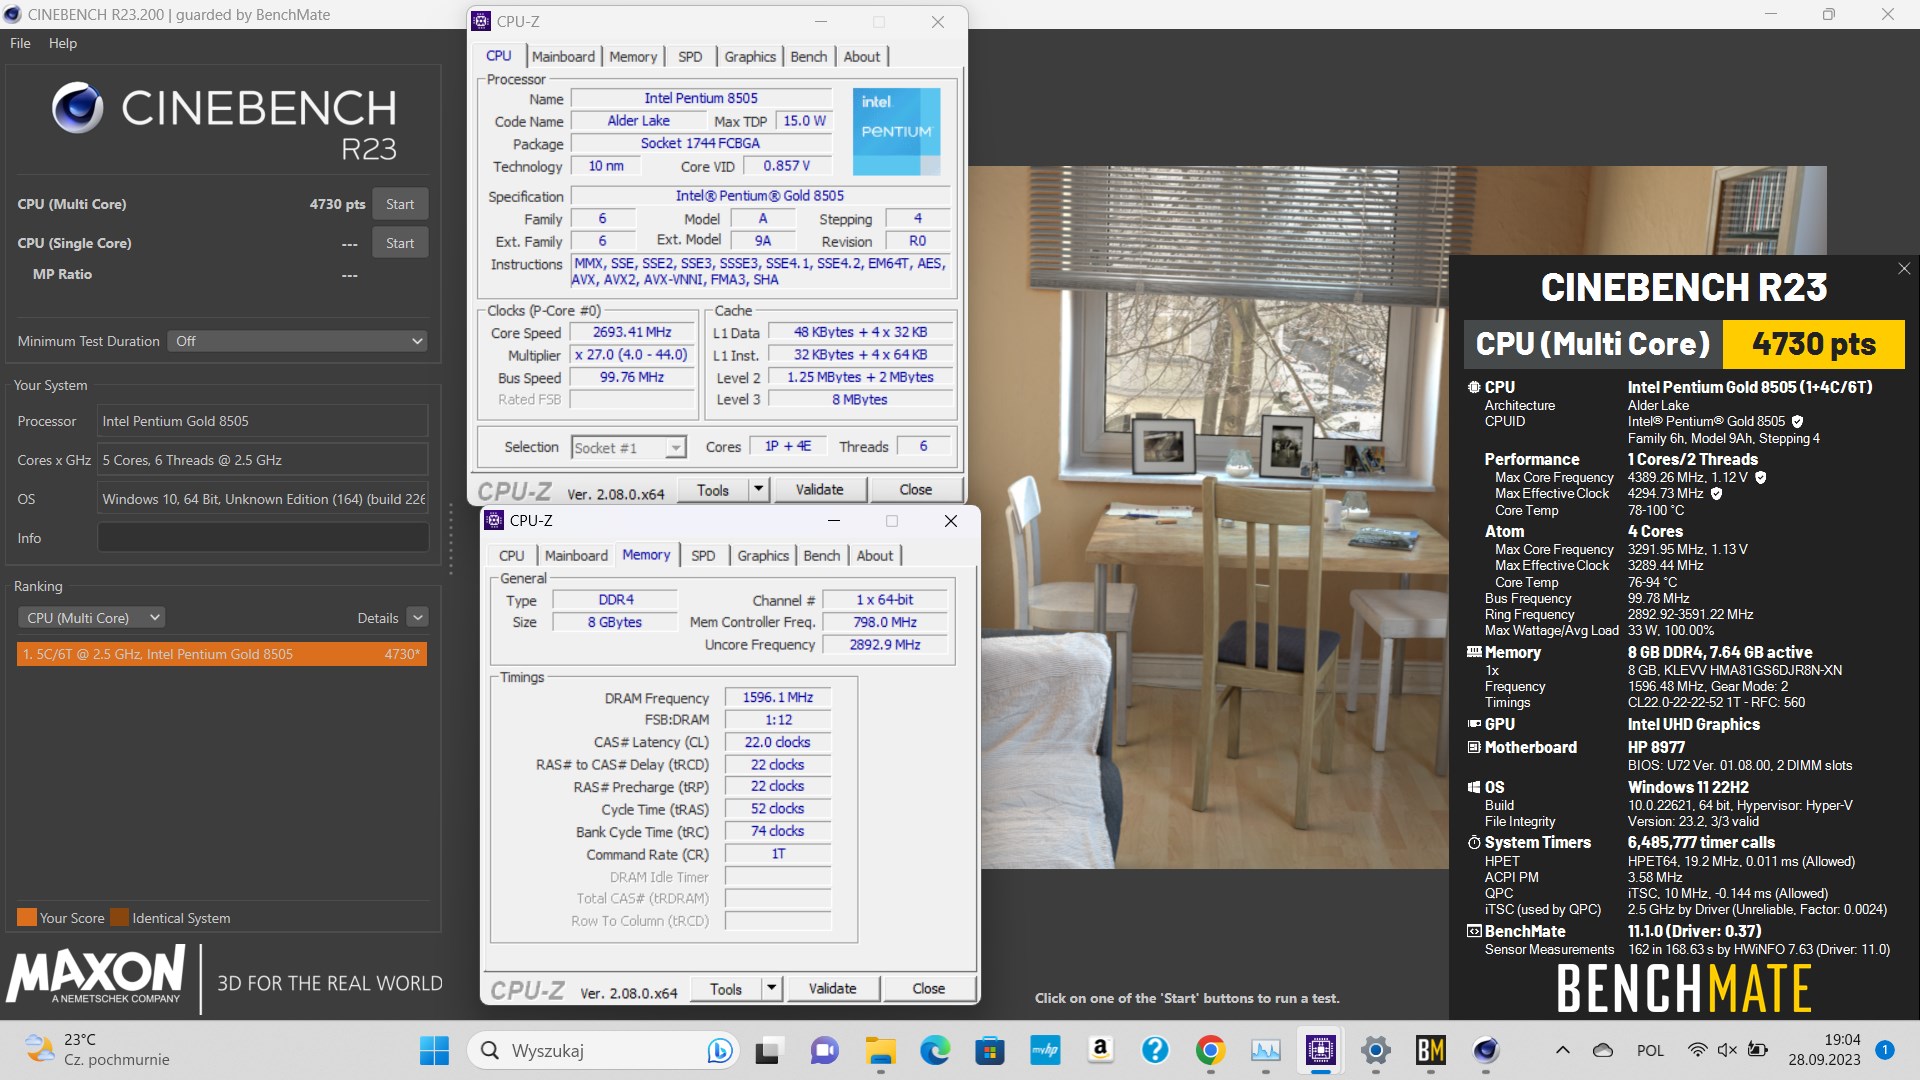This screenshot has width=1920, height=1080.
Task: Open the Minimum Test Duration dropdown
Action: (298, 341)
